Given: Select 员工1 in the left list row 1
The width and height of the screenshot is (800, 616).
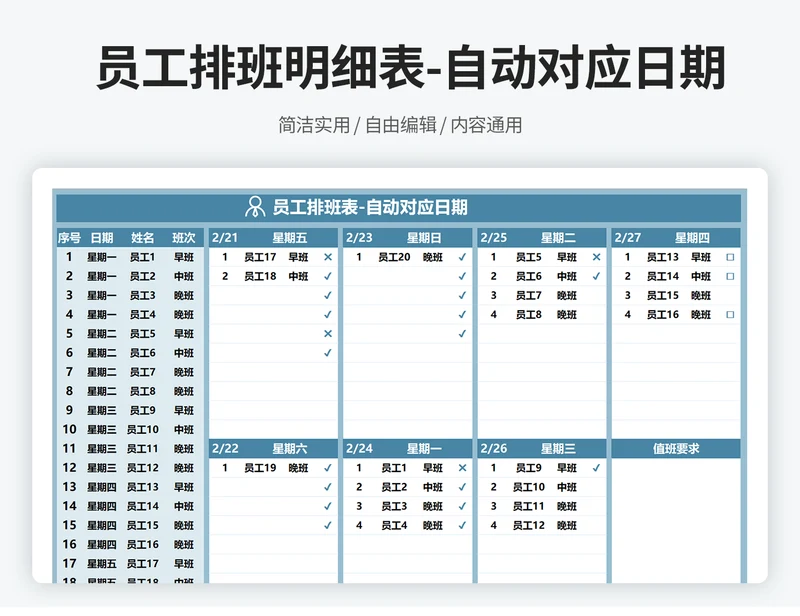Looking at the screenshot, I should 142,257.
